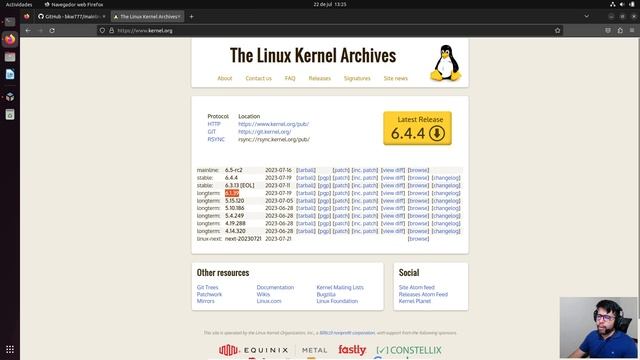This screenshot has height=360, width=640.
Task: Select The Linux Kernel Archives tab
Action: [147, 17]
